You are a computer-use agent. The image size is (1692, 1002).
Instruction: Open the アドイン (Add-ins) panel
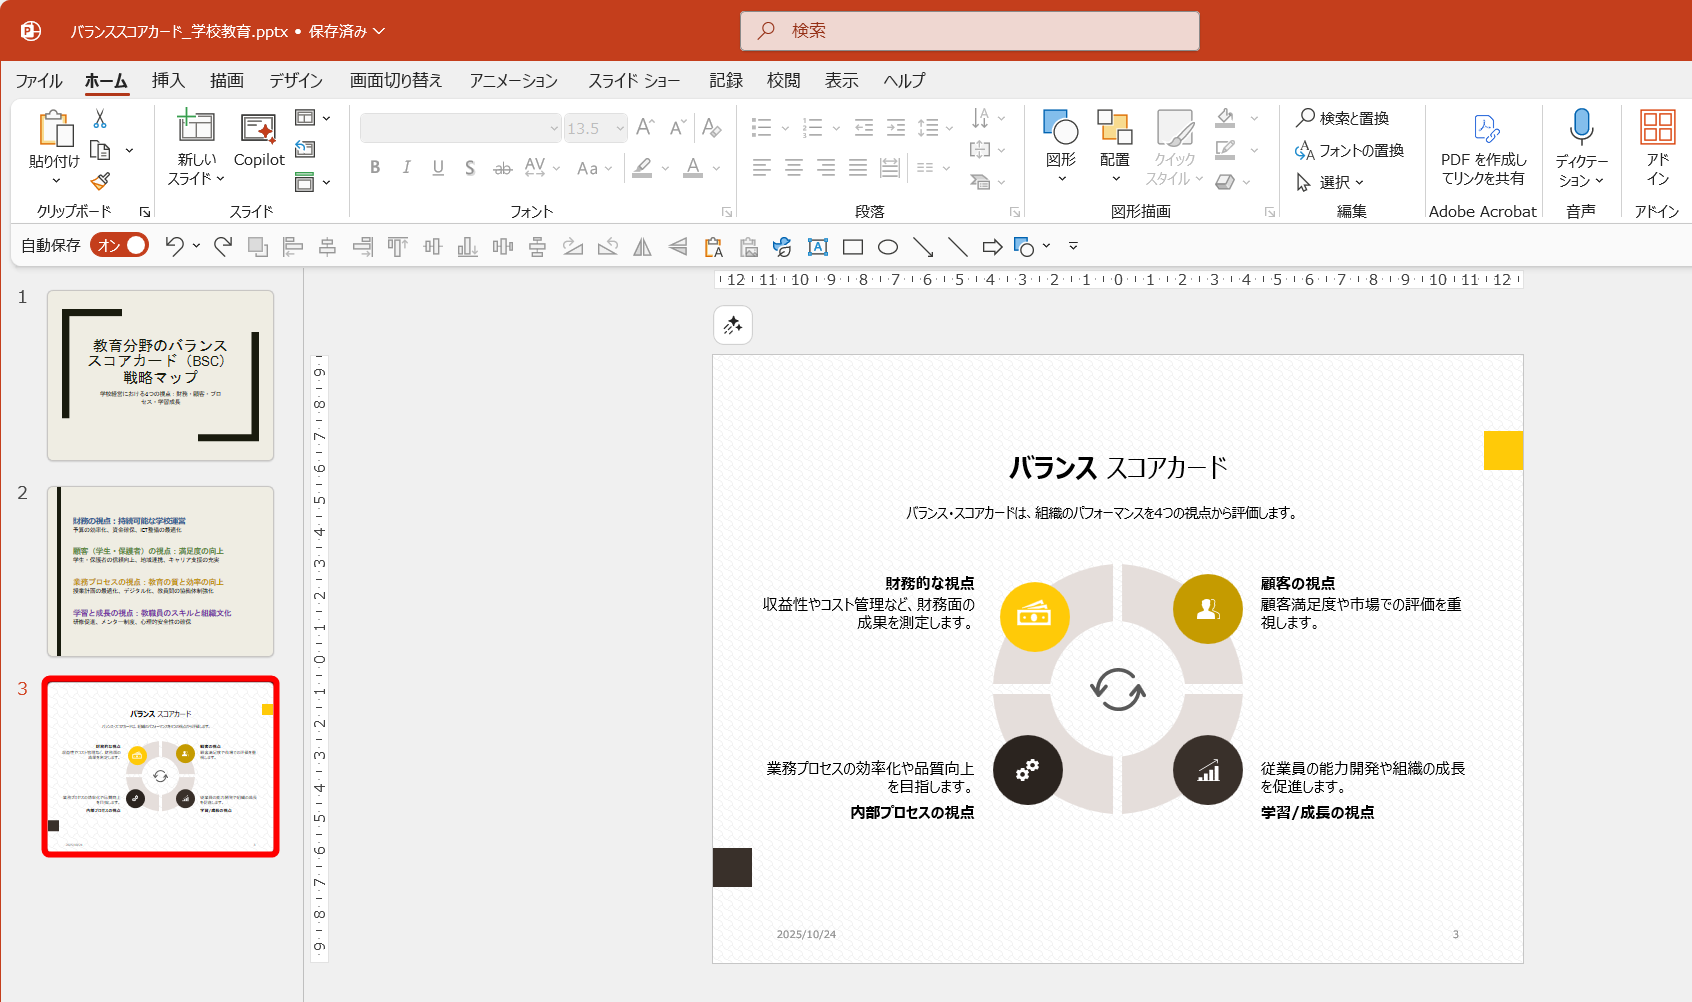pos(1657,148)
